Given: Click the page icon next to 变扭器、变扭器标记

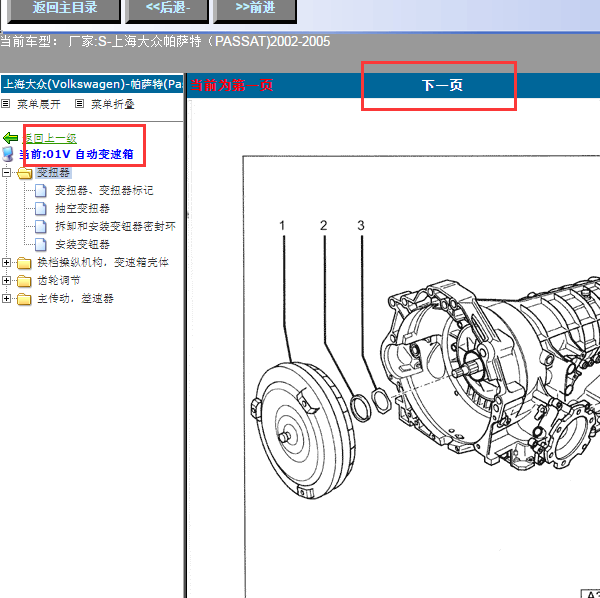Looking at the screenshot, I should tap(41, 191).
